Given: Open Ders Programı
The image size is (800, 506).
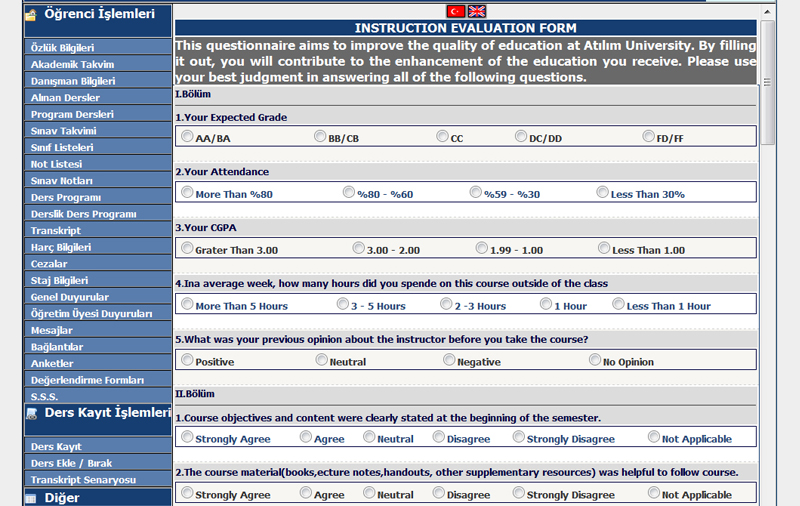Looking at the screenshot, I should coord(97,197).
